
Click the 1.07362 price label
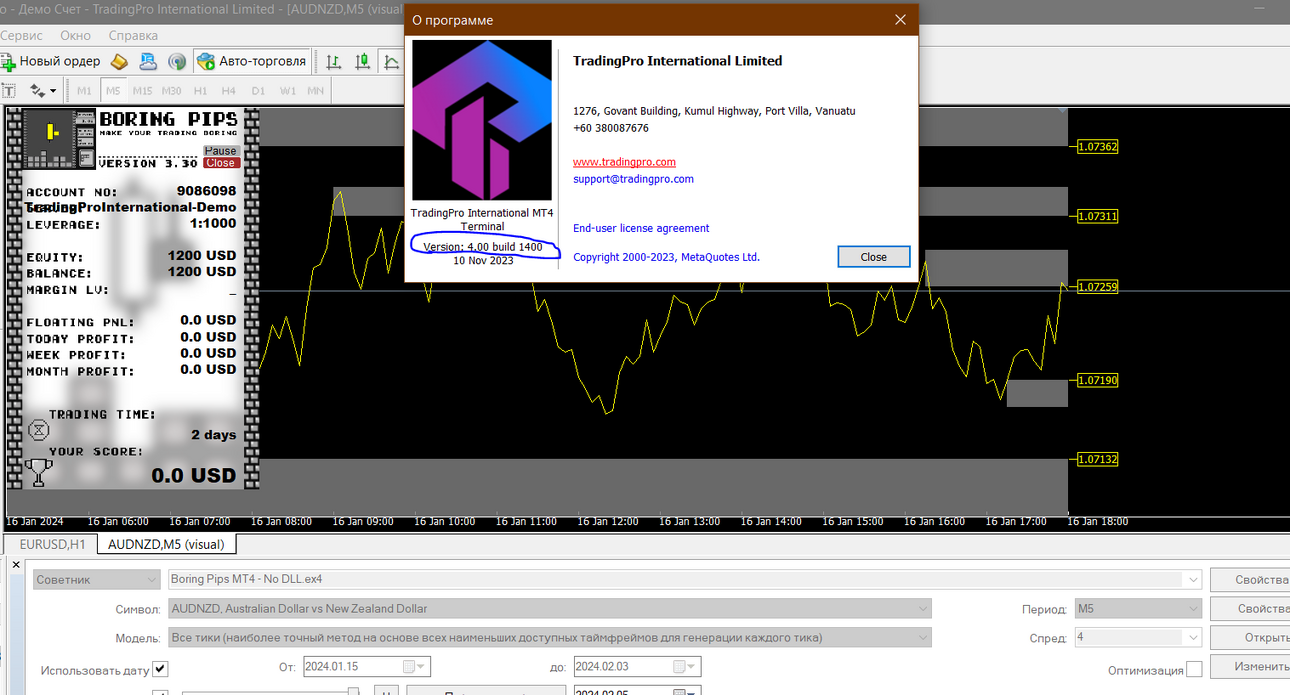click(x=1098, y=146)
